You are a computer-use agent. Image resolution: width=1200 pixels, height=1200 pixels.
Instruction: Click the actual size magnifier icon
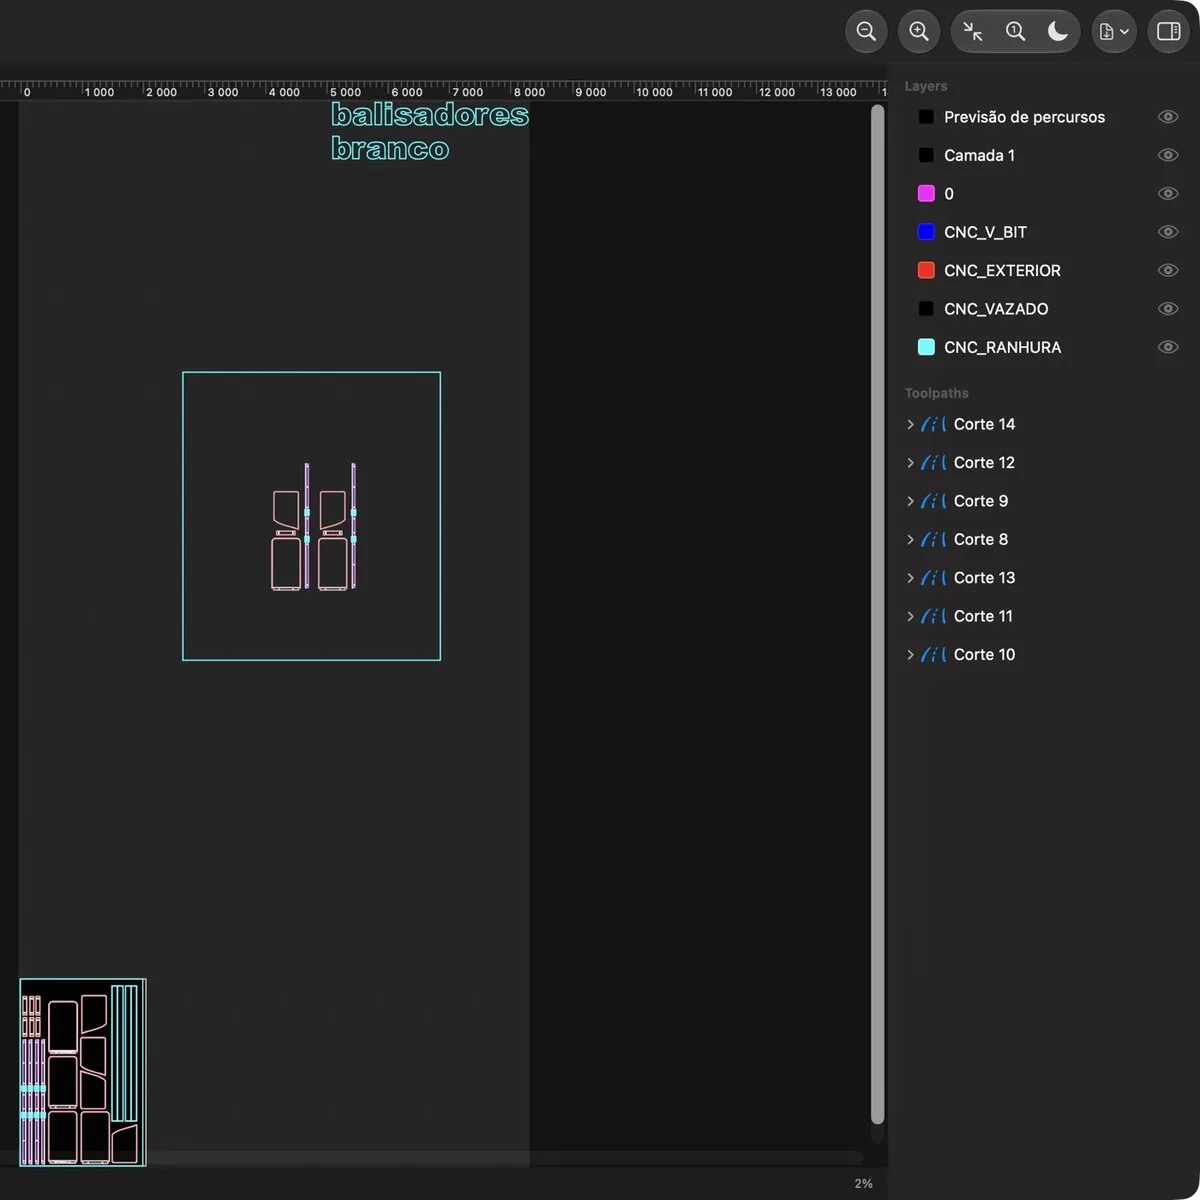1015,32
